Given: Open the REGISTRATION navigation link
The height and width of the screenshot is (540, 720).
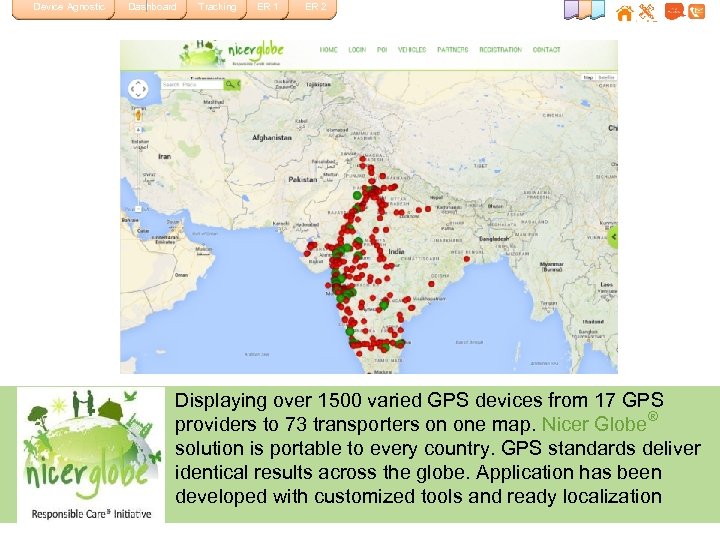Looking at the screenshot, I should click(501, 50).
